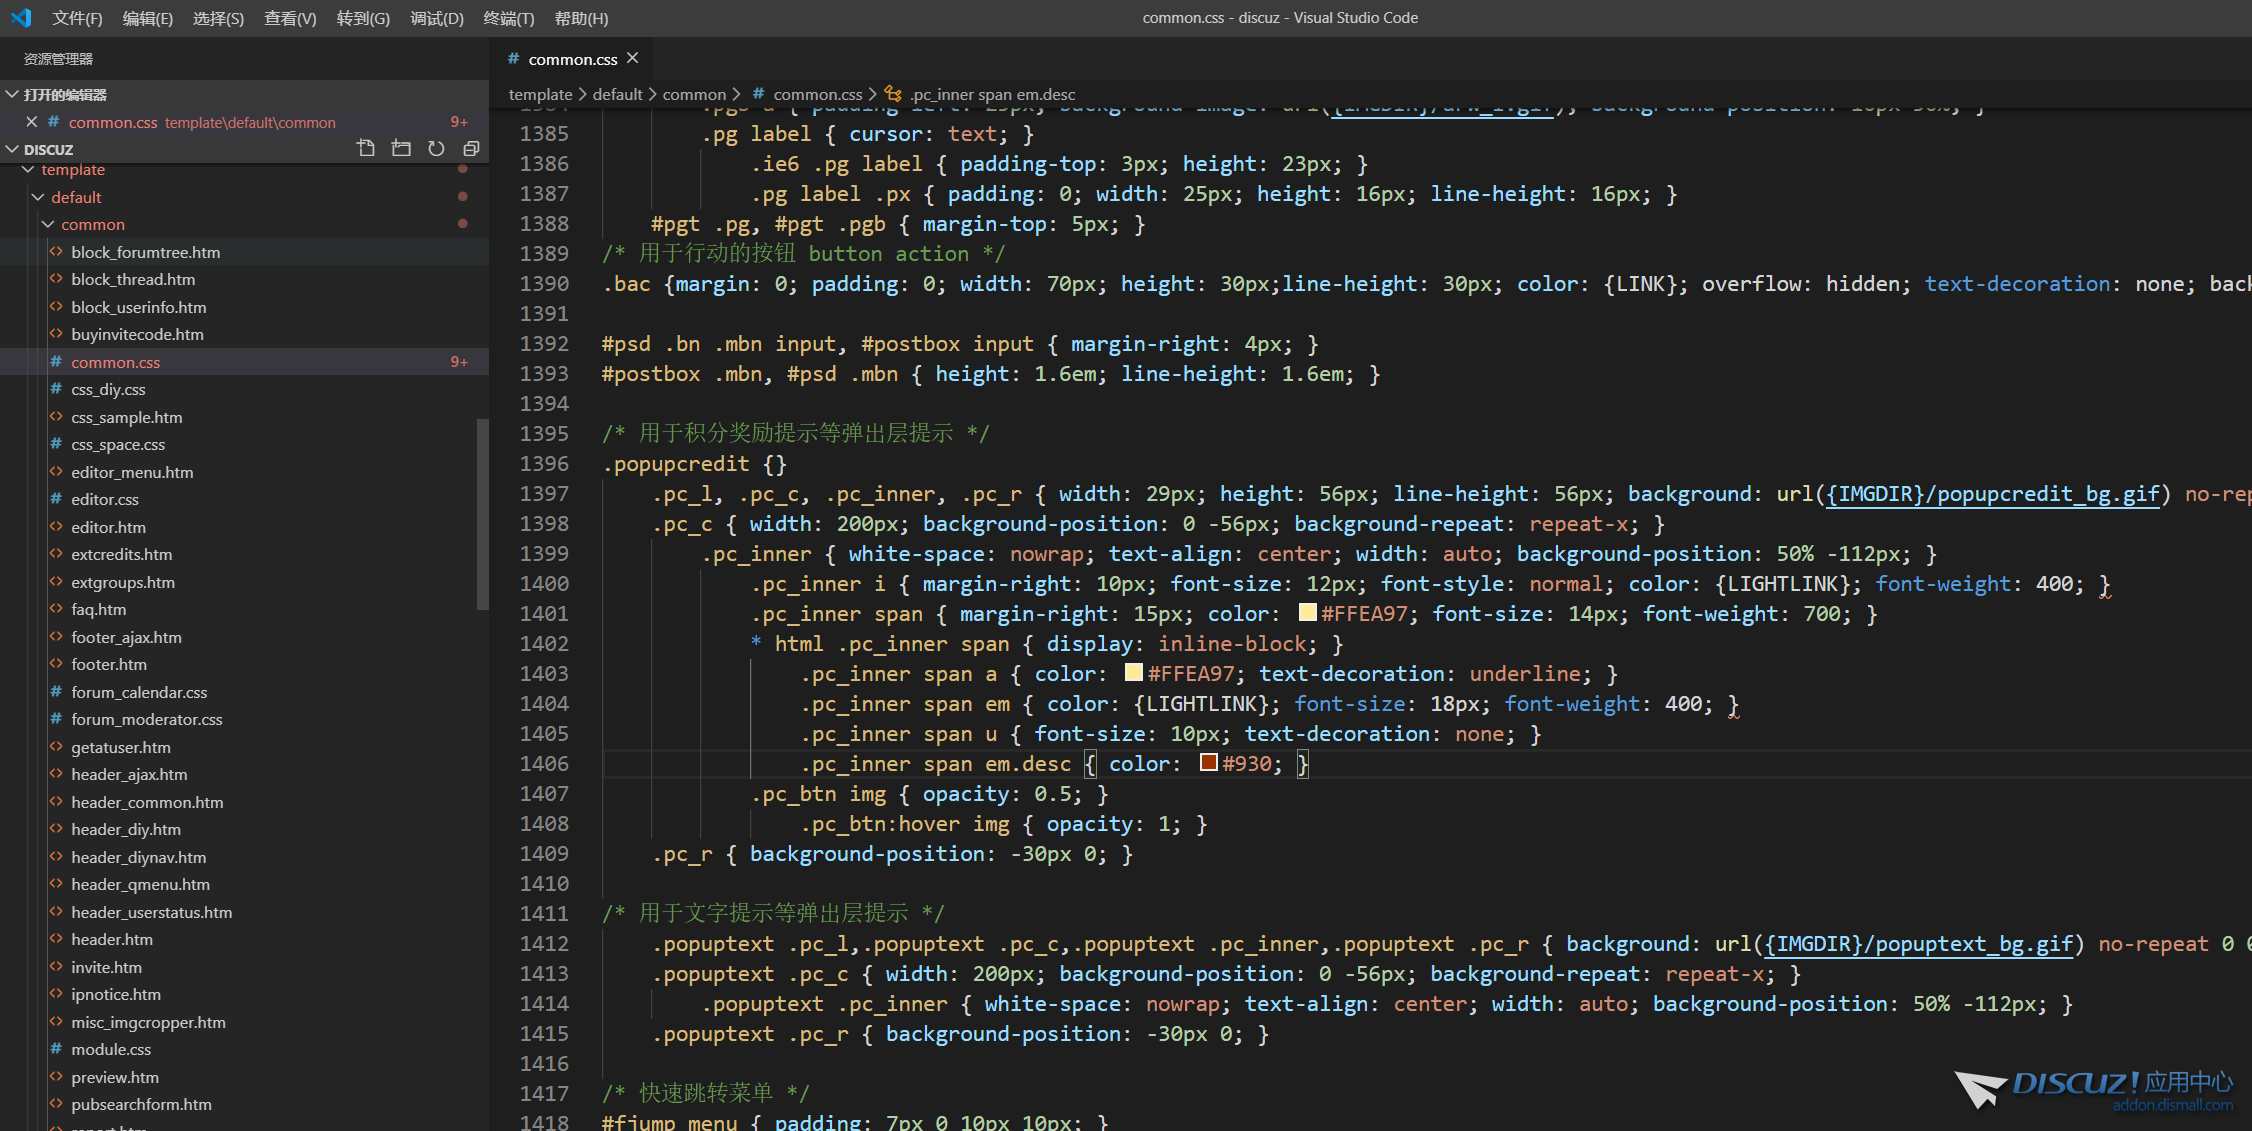Open the 编辑(E) menu
The image size is (2252, 1131).
click(x=148, y=18)
